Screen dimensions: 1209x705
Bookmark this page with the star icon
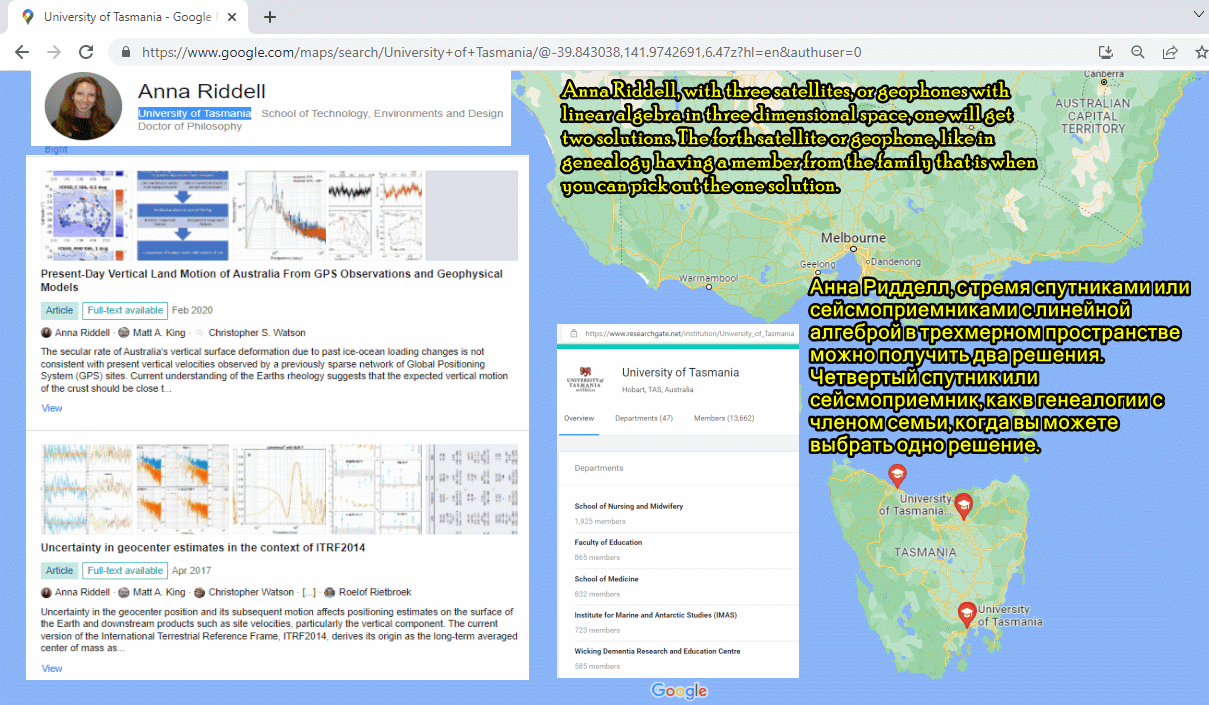[x=1201, y=52]
